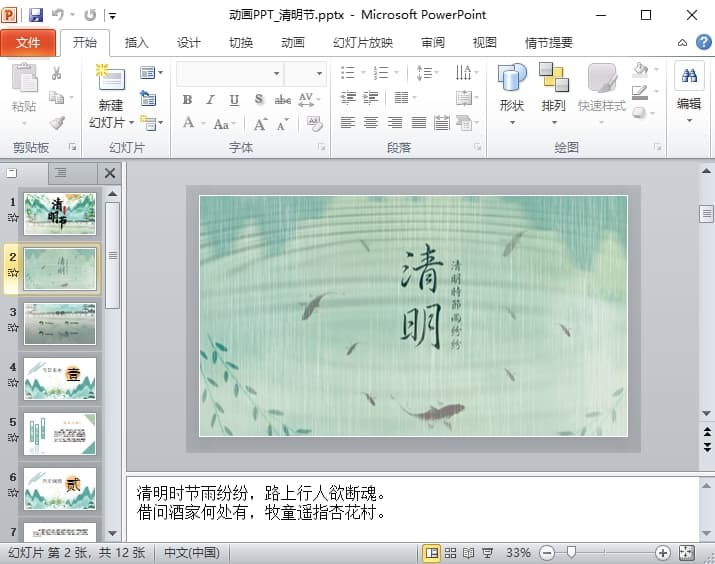Open the 情节提要 tab

click(x=549, y=42)
